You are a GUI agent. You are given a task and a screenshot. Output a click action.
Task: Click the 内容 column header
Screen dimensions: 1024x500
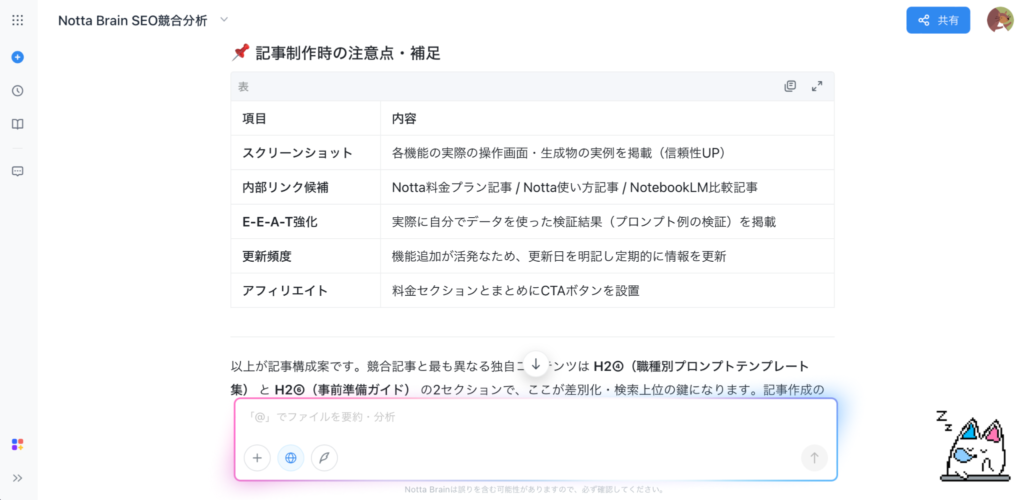607,119
